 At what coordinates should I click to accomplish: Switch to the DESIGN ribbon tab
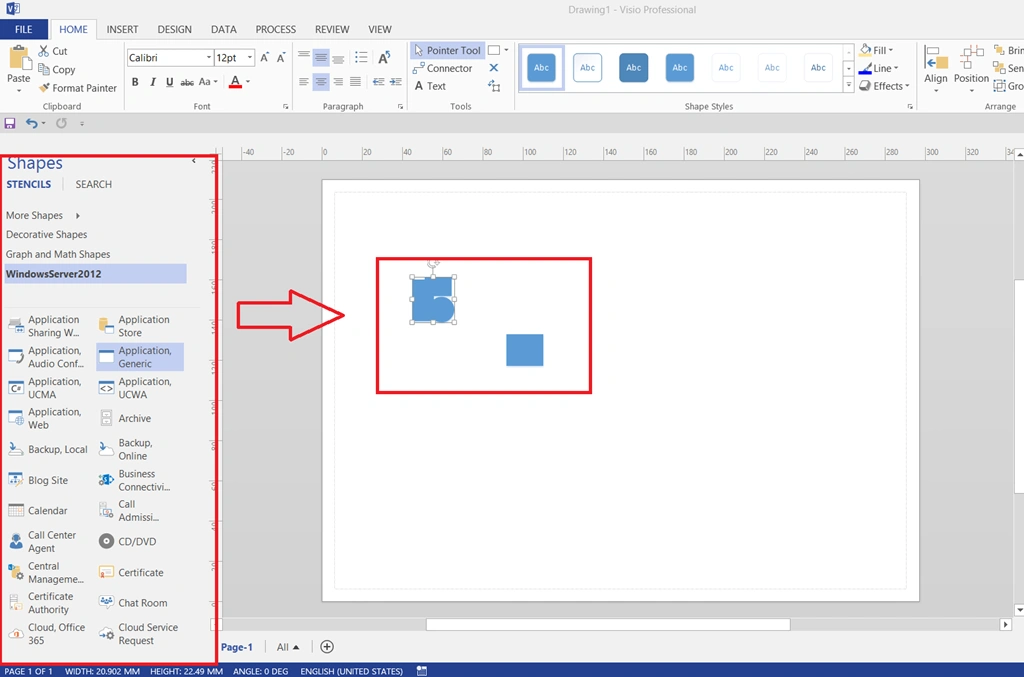[x=174, y=30]
